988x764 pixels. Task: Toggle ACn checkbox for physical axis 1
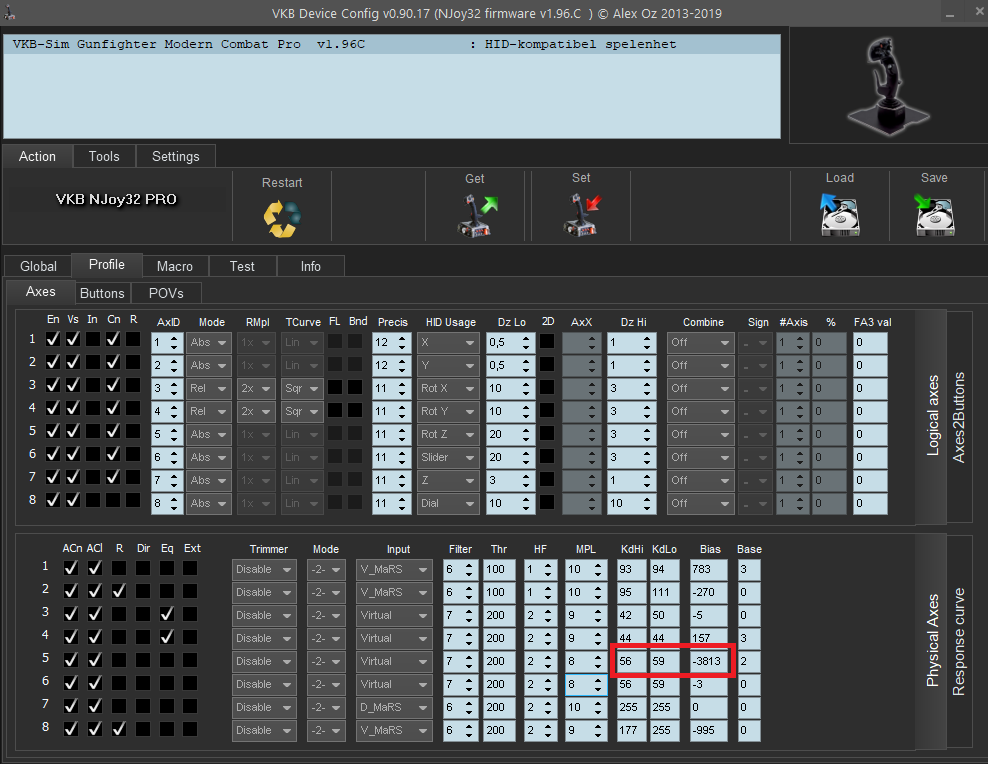71,568
